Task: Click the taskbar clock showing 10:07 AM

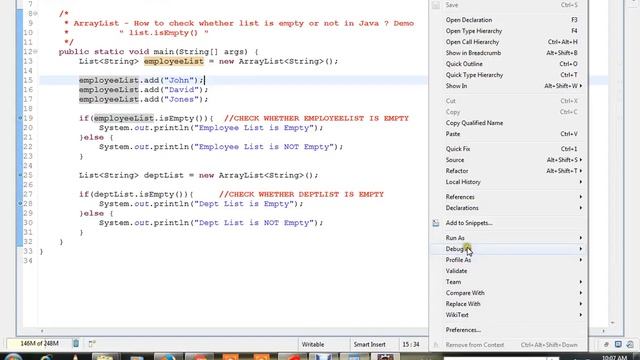Action: point(614,358)
